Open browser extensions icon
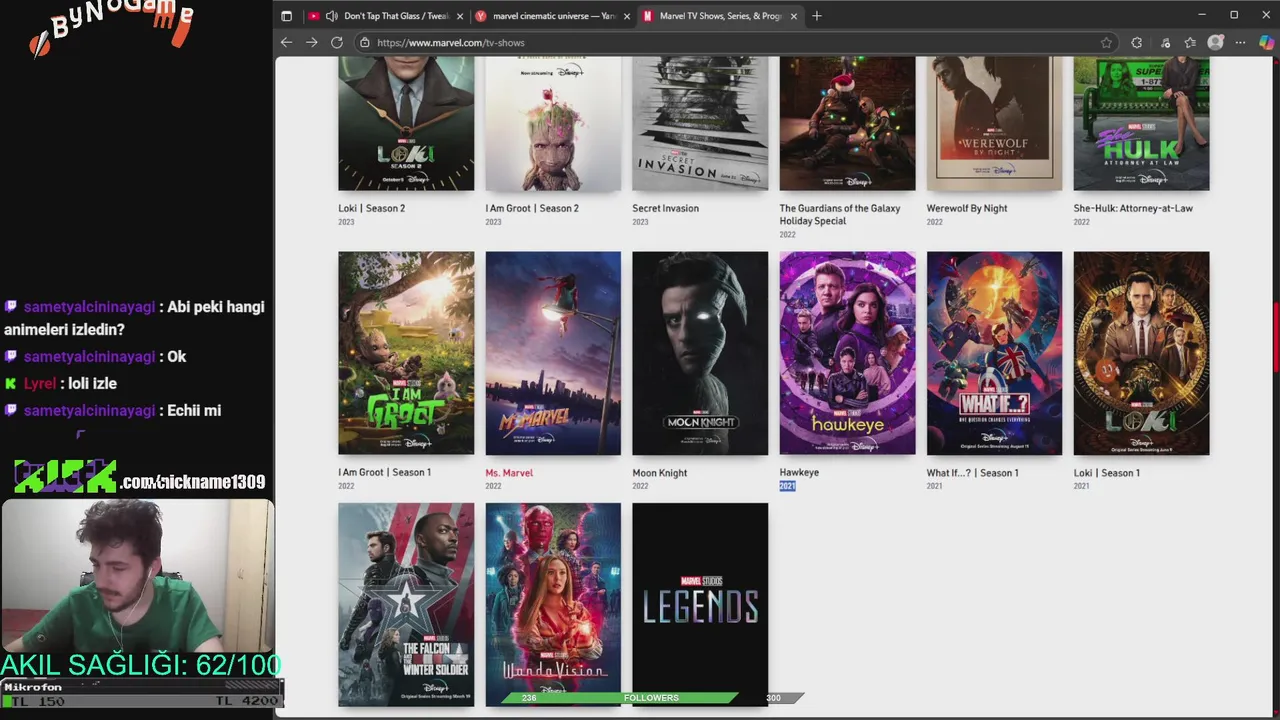1280x720 pixels. (1136, 42)
